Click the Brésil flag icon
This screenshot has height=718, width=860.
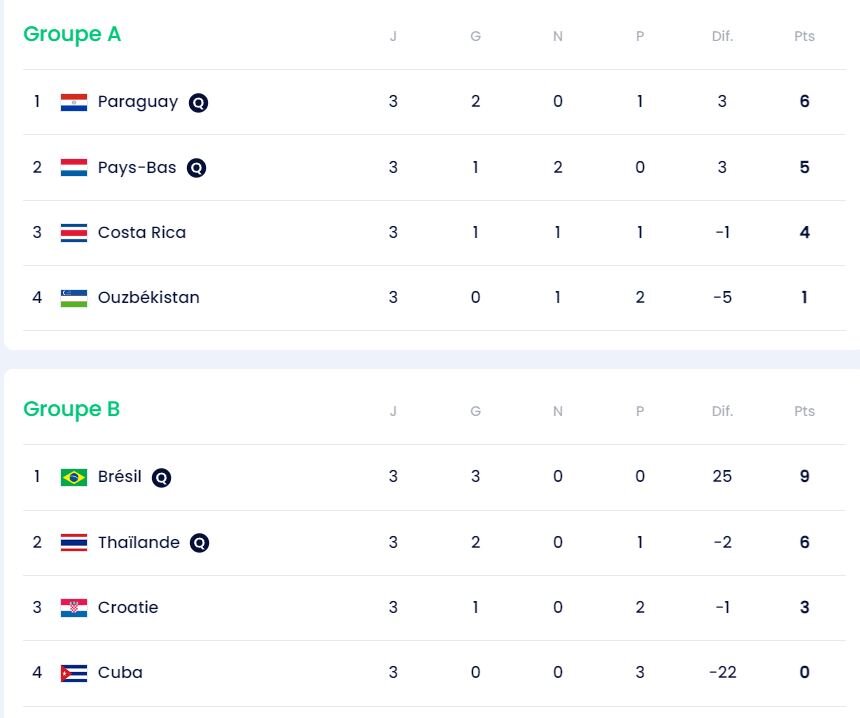tap(74, 477)
